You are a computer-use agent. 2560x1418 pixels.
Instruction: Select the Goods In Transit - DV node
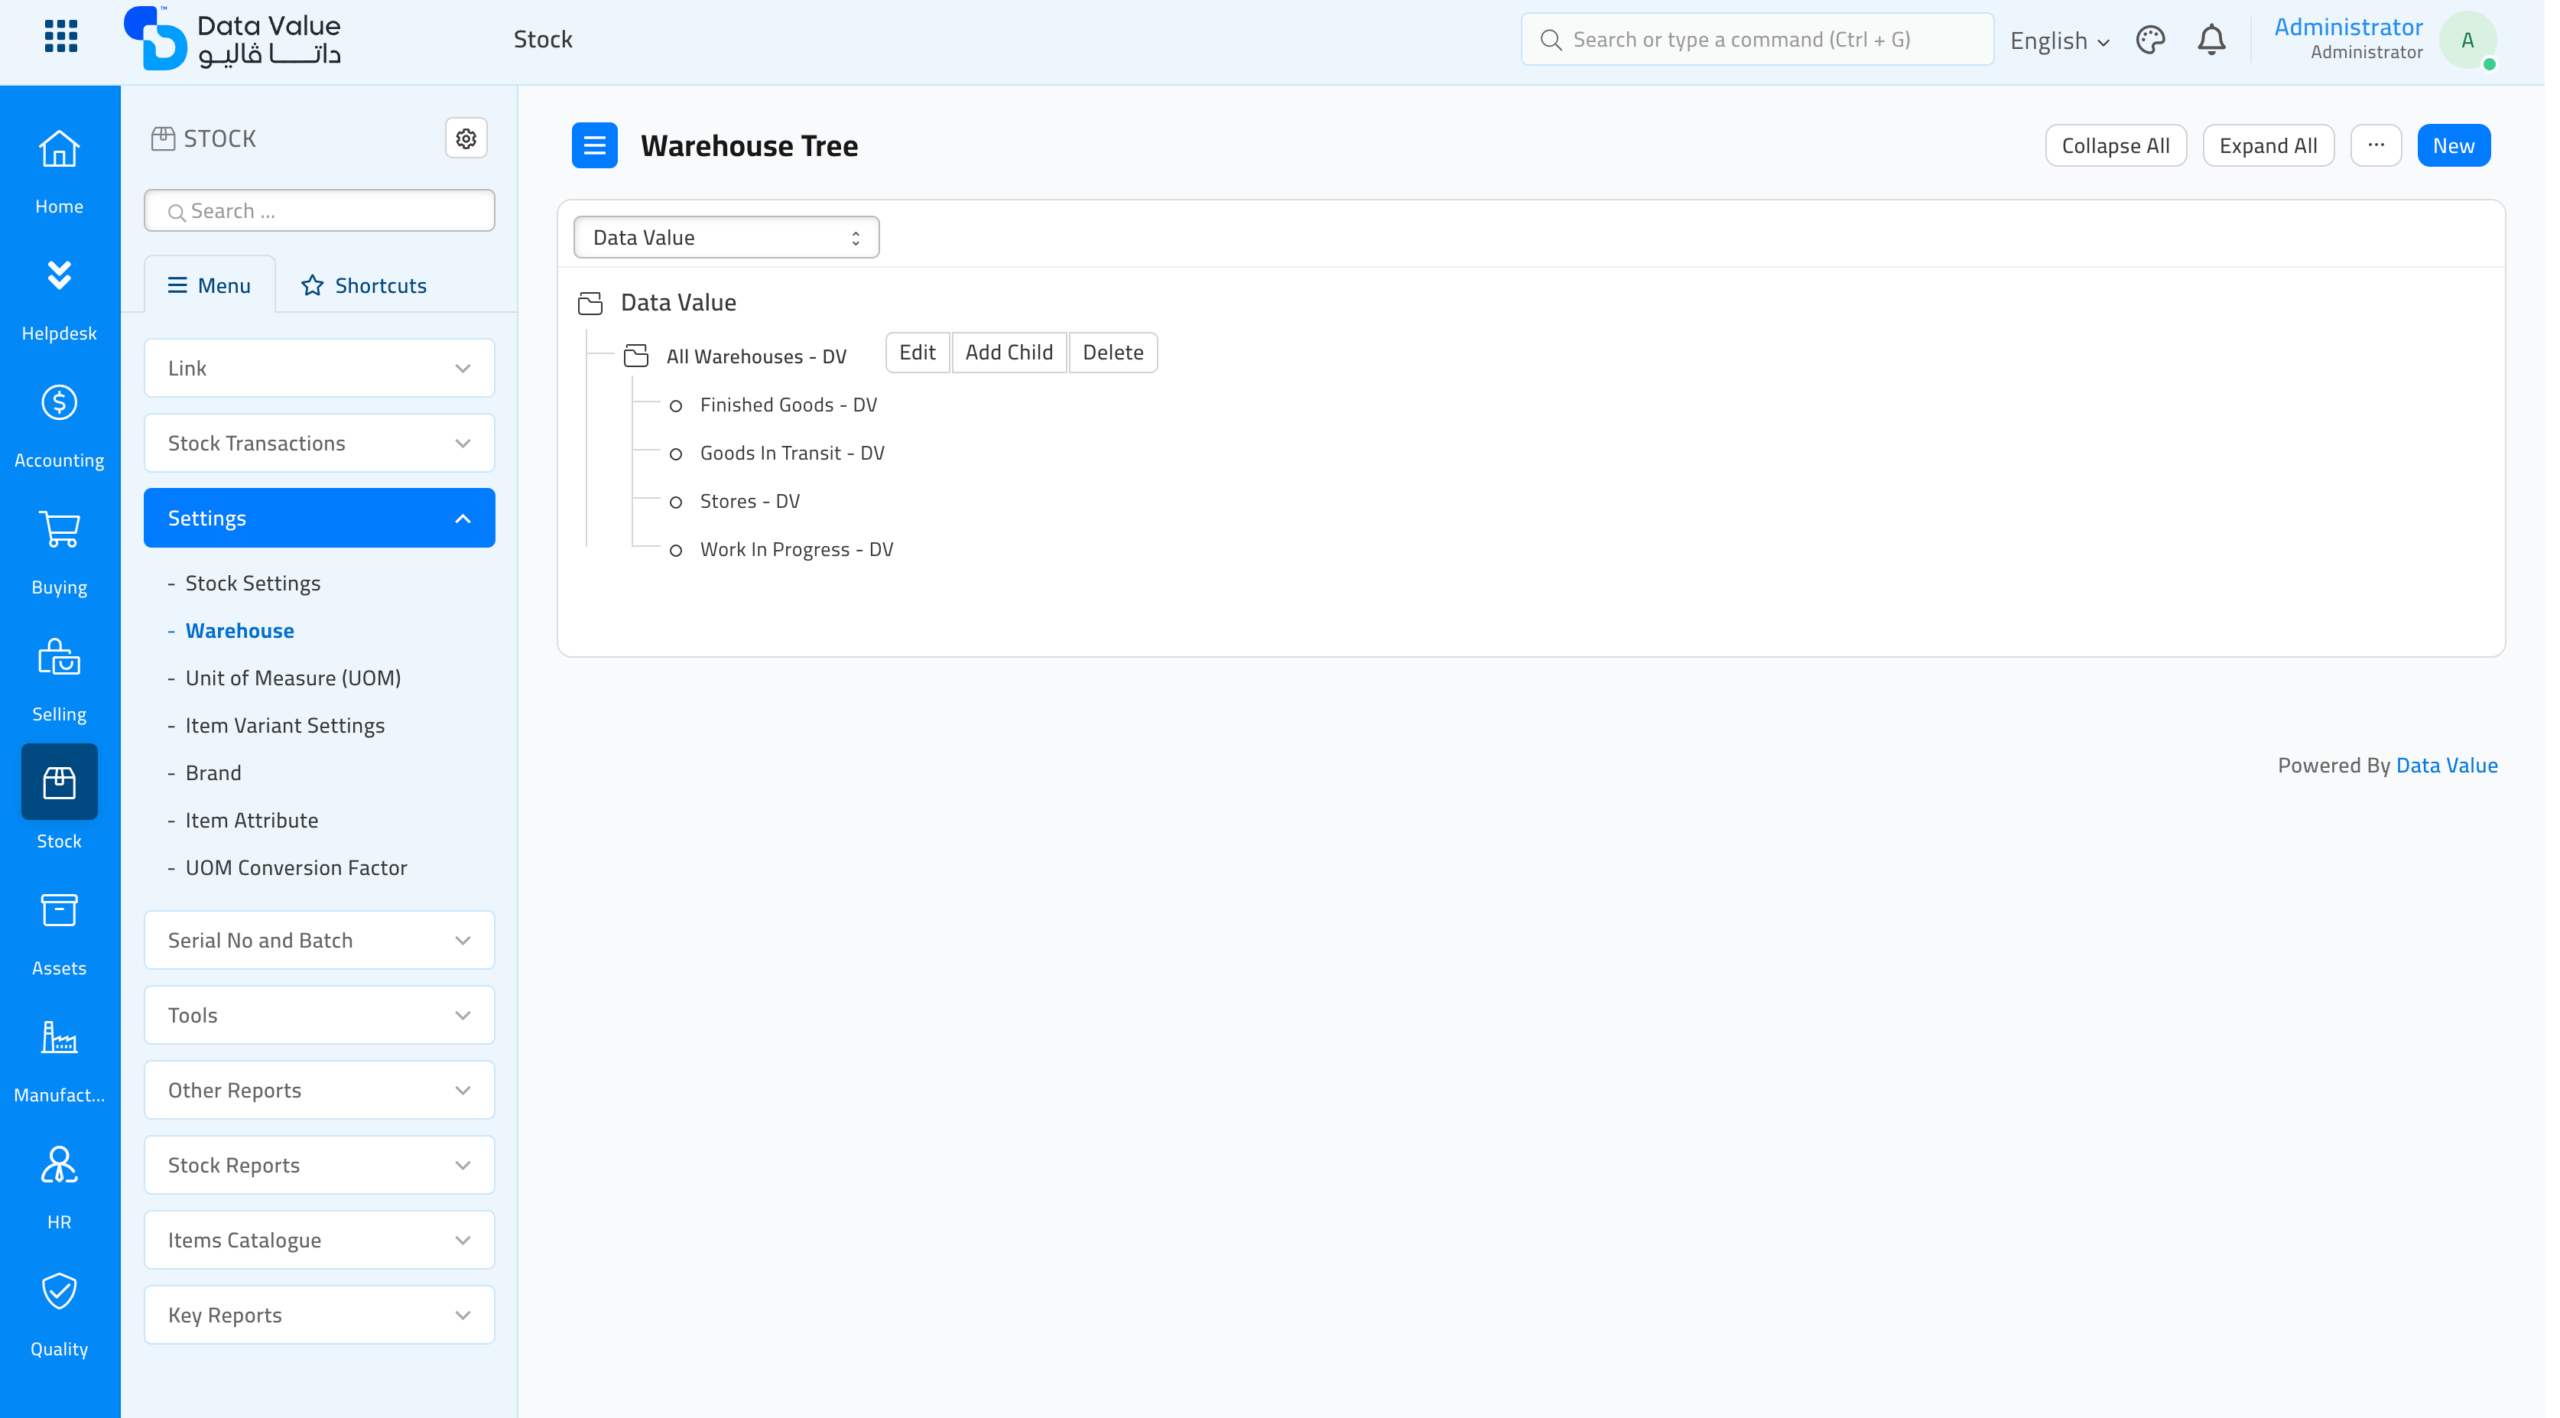coord(792,453)
